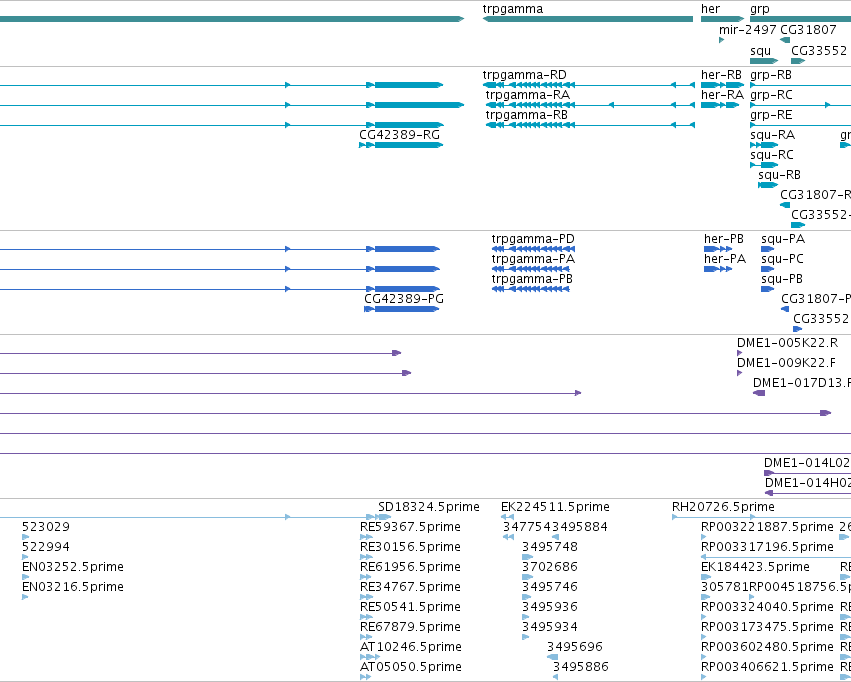Click the CG42389-RG transcript label
Image resolution: width=851 pixels, height=682 pixels.
point(399,135)
